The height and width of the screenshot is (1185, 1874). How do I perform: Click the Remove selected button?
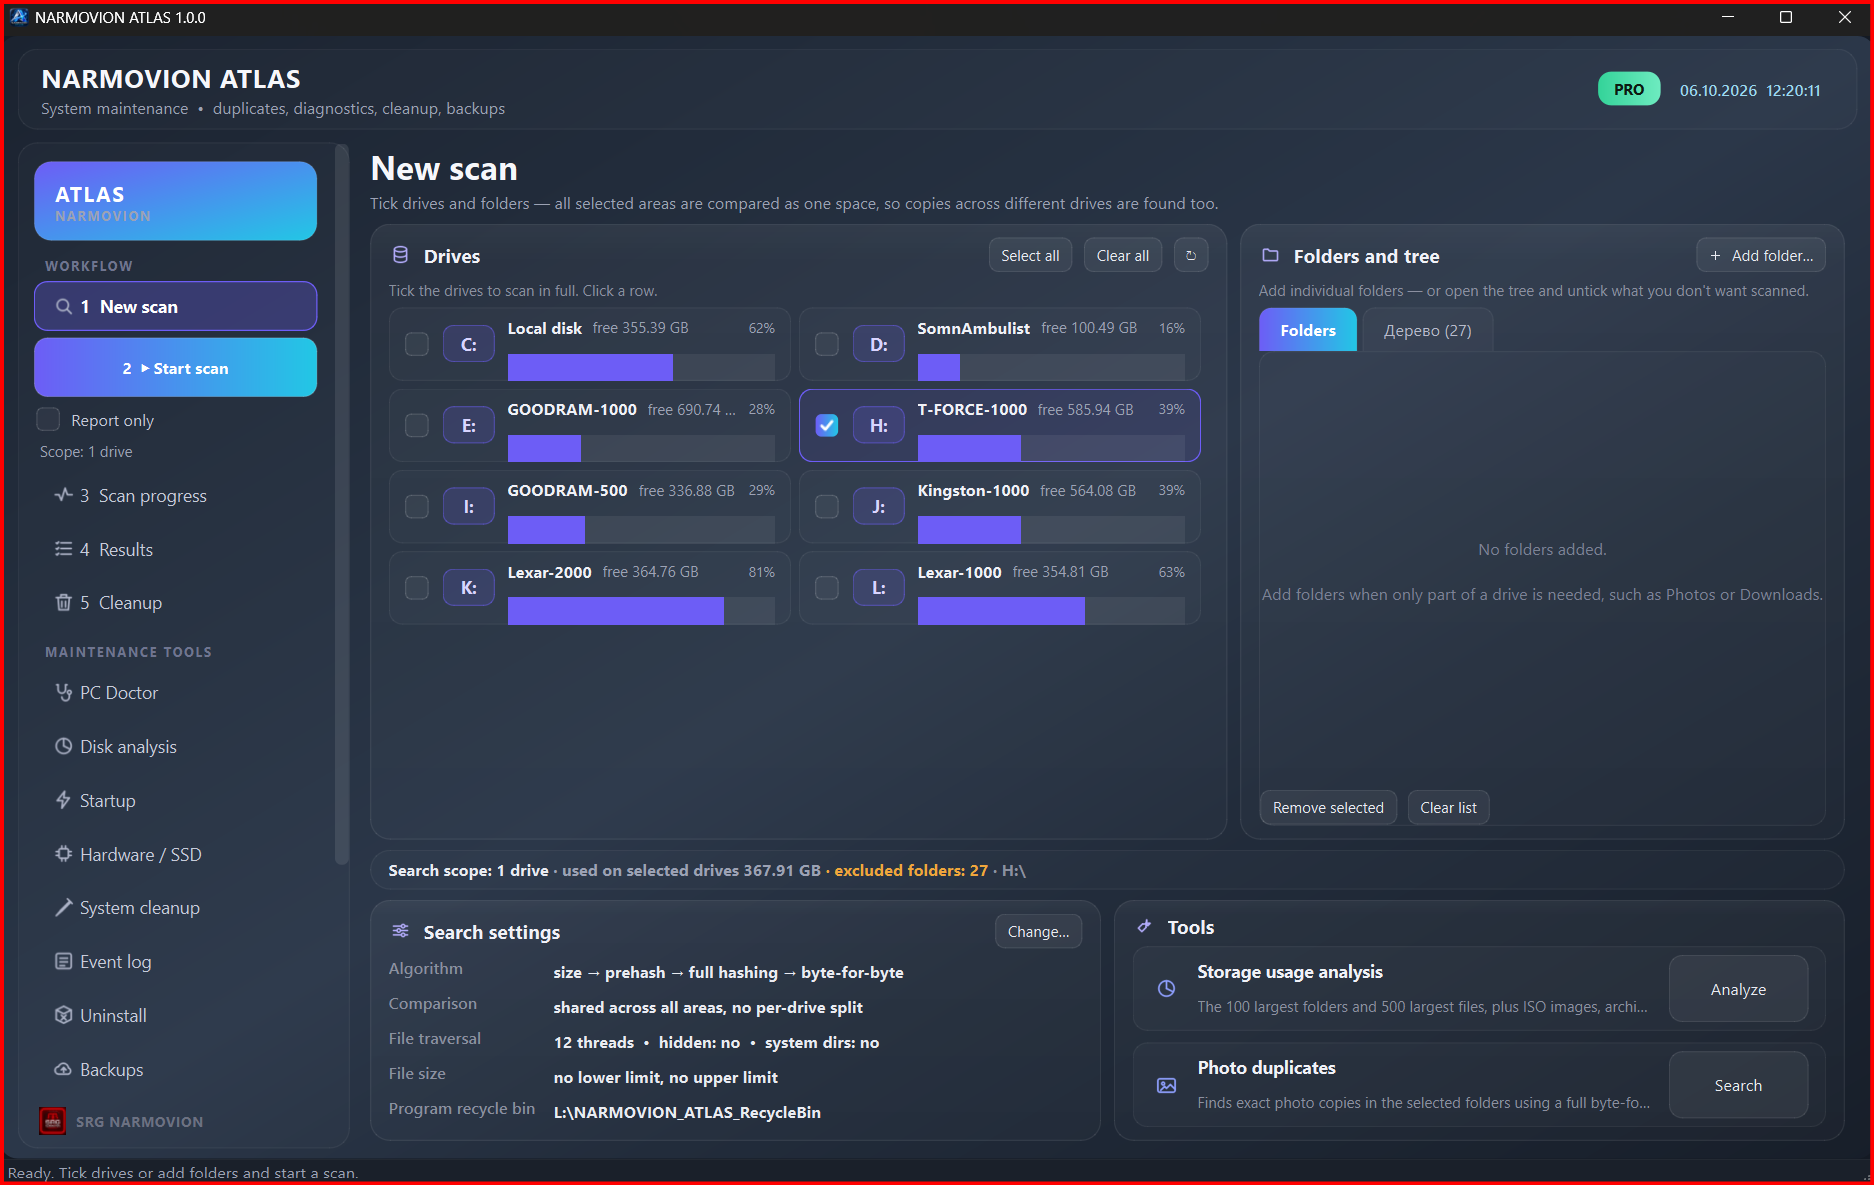click(1328, 807)
